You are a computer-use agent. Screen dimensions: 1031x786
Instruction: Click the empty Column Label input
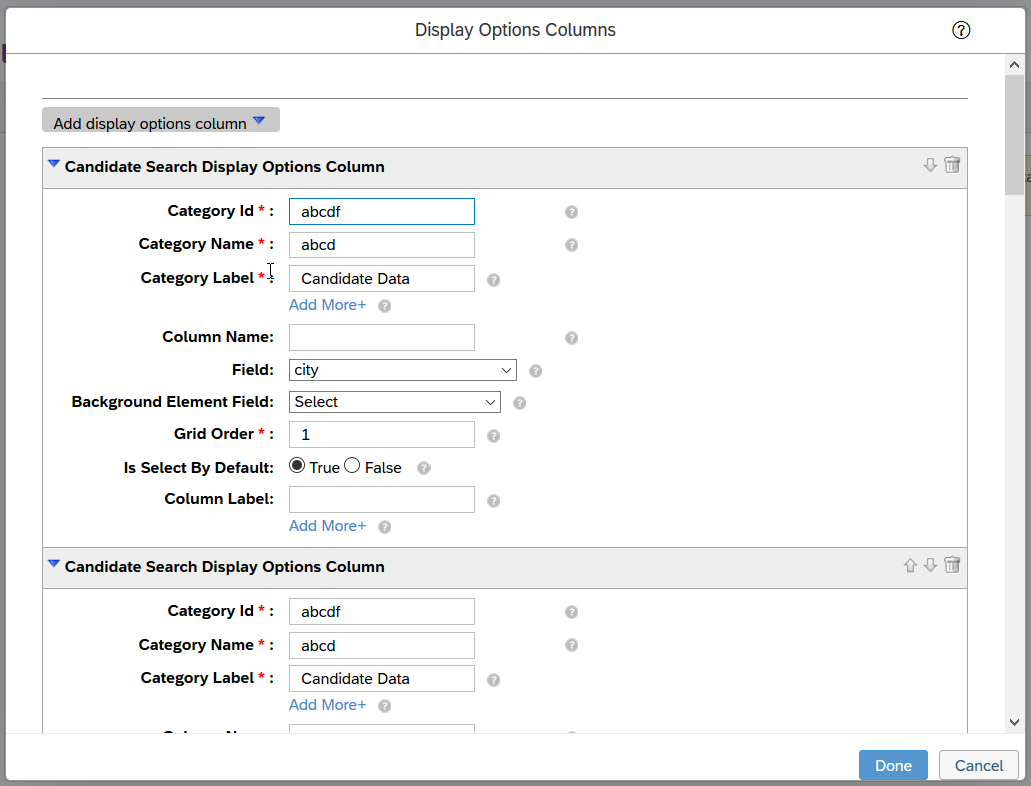click(x=381, y=500)
